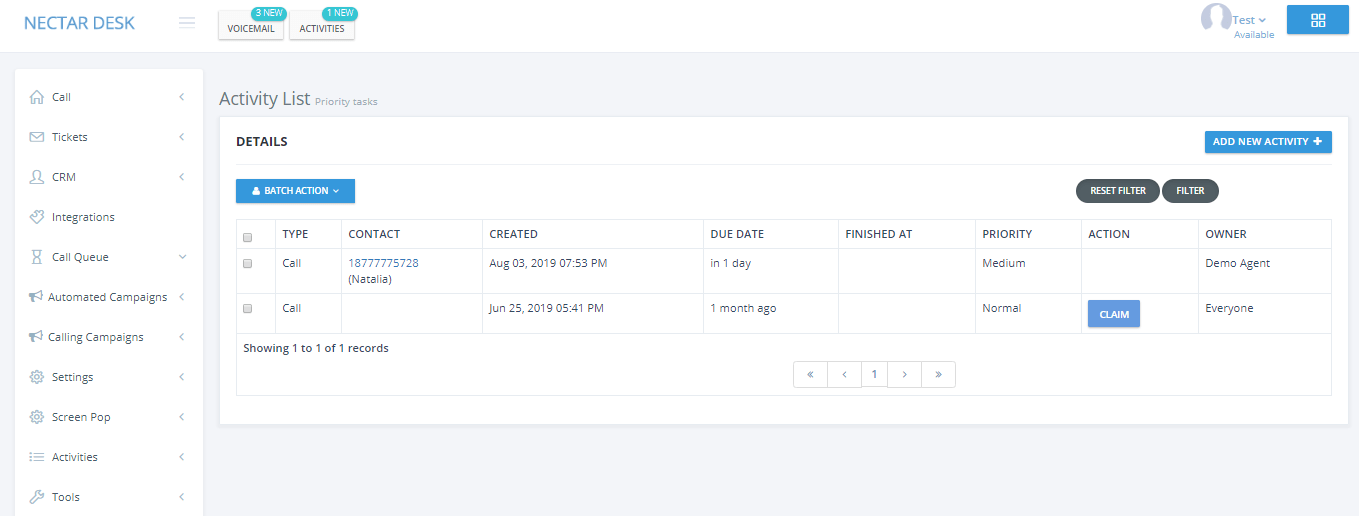Open the Batch Action dropdown

tap(295, 191)
